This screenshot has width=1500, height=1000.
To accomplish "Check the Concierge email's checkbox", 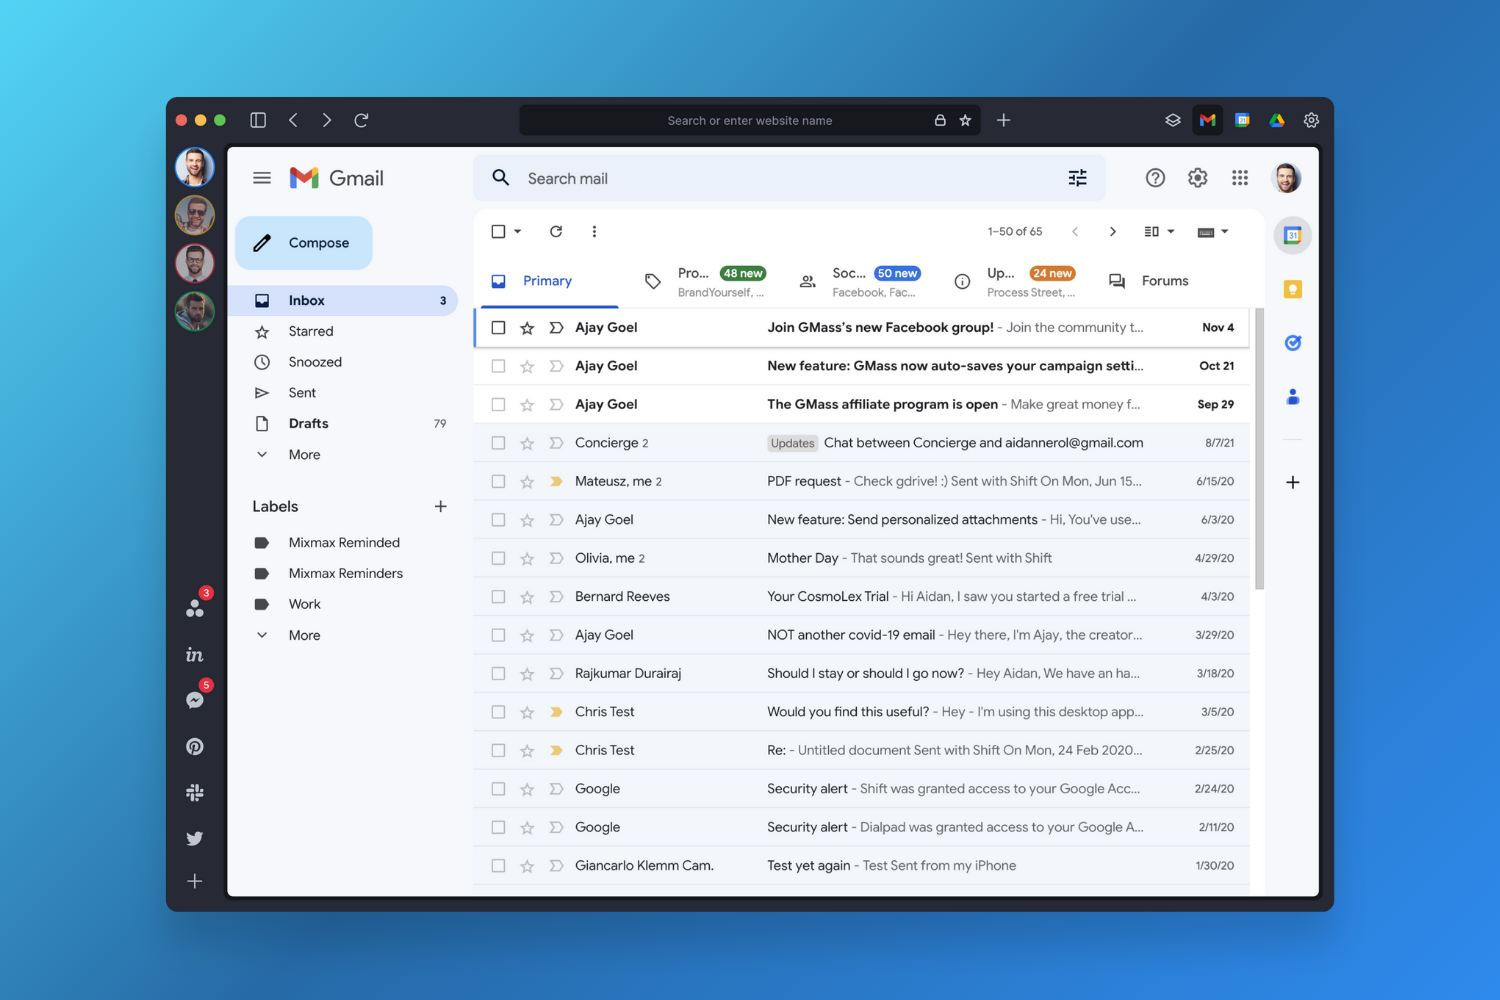I will tap(498, 442).
